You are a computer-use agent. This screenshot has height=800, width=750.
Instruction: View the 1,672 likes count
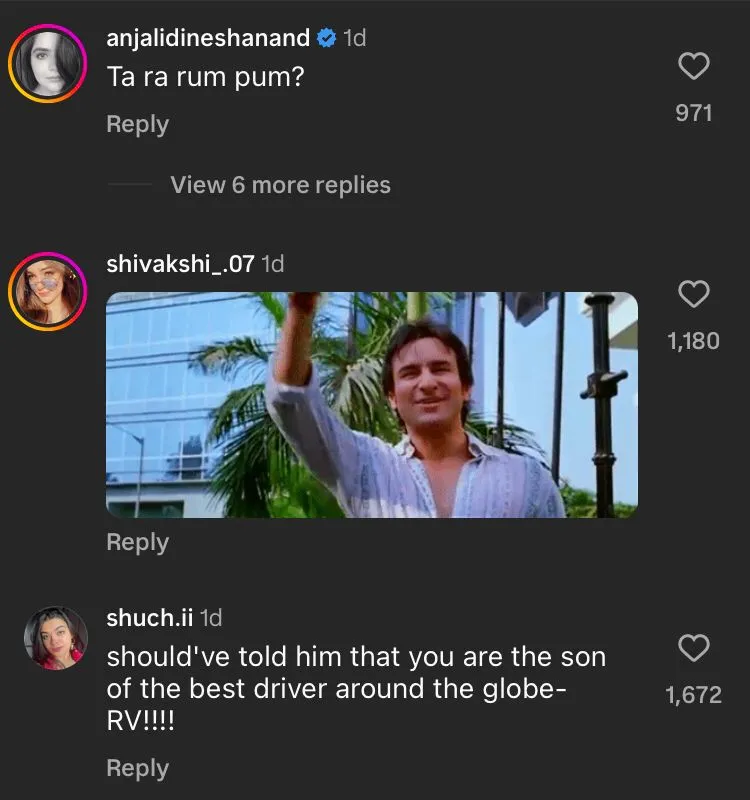click(x=694, y=695)
